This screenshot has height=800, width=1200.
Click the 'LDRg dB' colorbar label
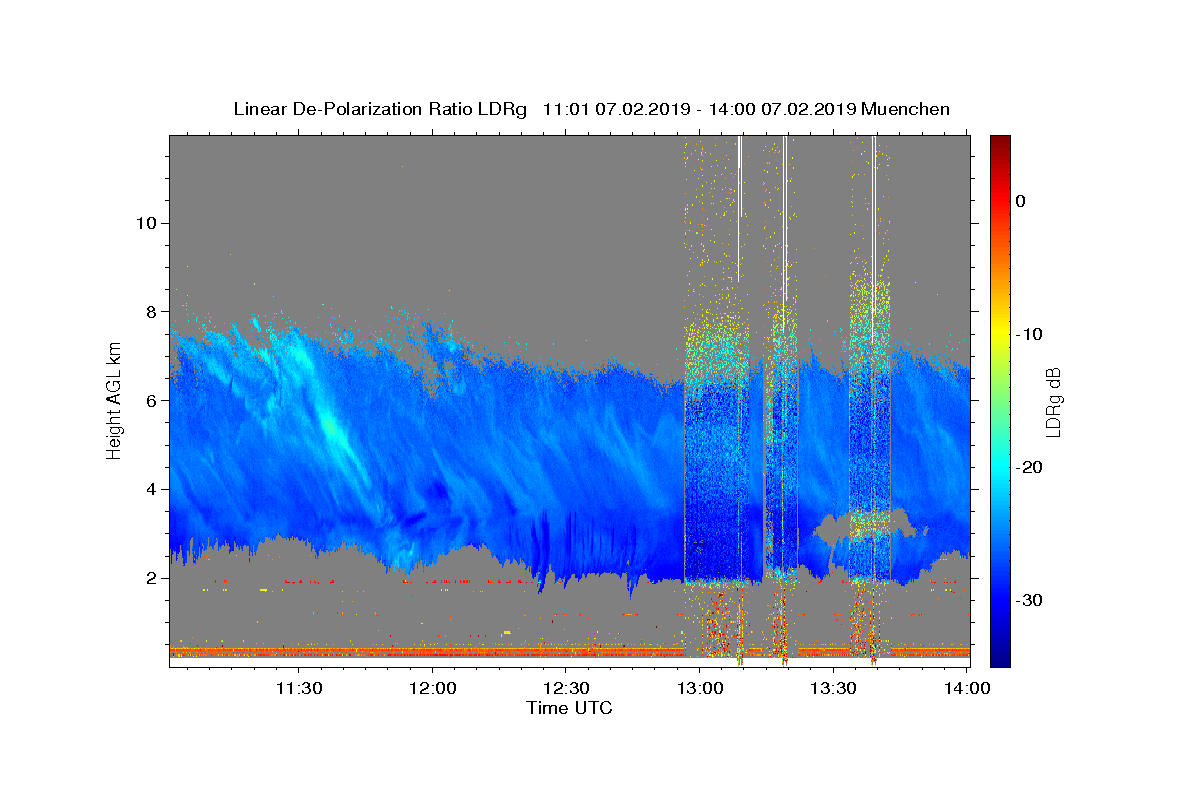coord(1053,401)
